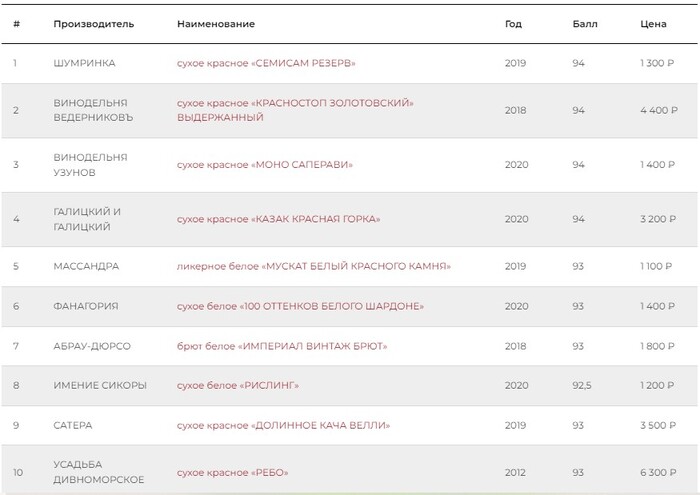Viewport: 700px width, 495px height.
Task: Click the «Наименование» column header
Action: coord(215,23)
